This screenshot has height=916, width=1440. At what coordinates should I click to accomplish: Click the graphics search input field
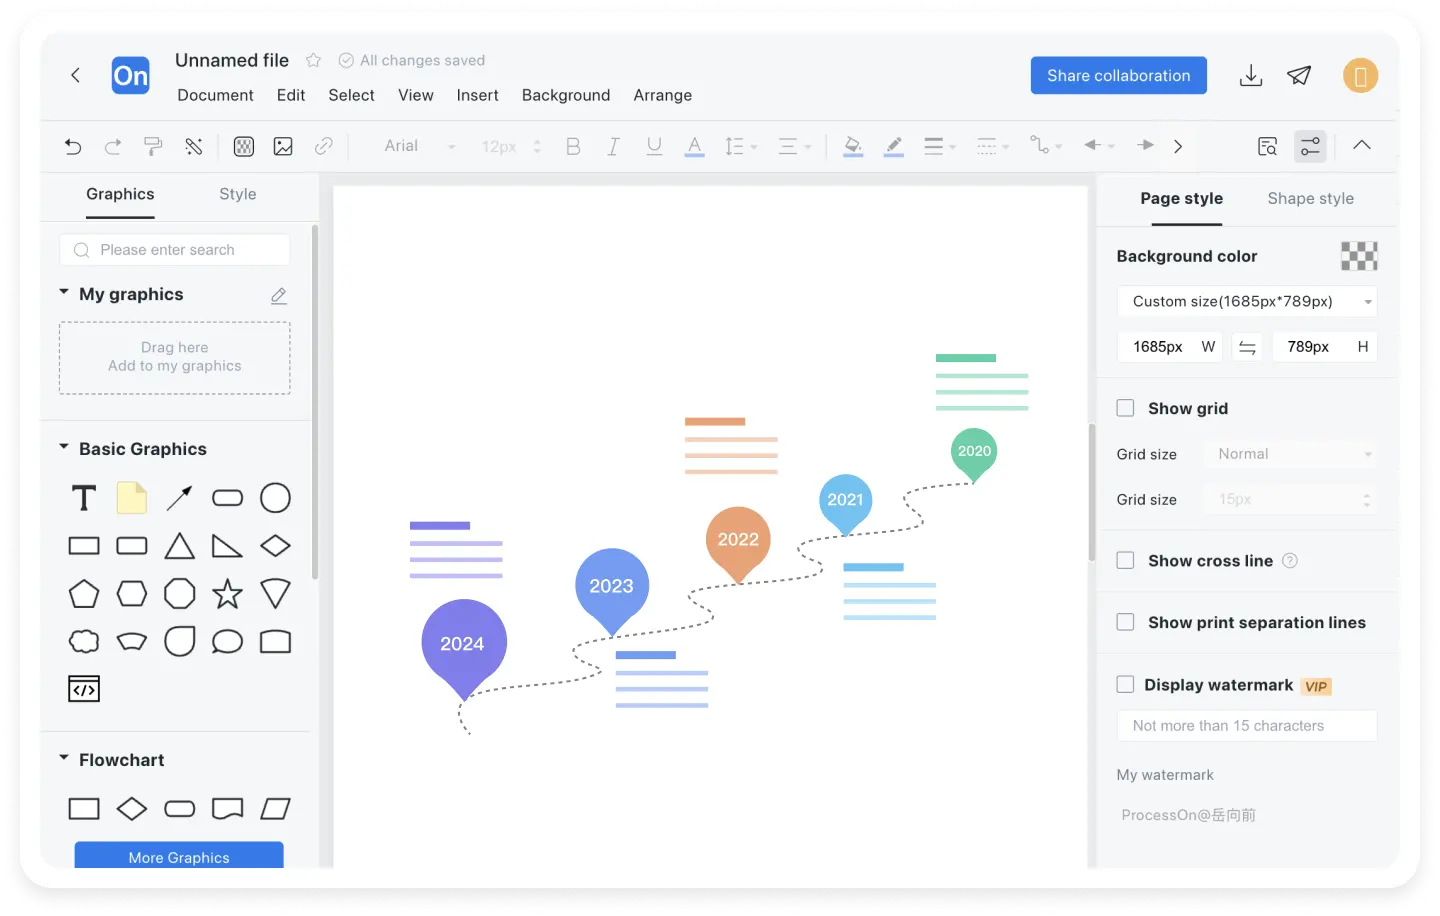coord(175,250)
